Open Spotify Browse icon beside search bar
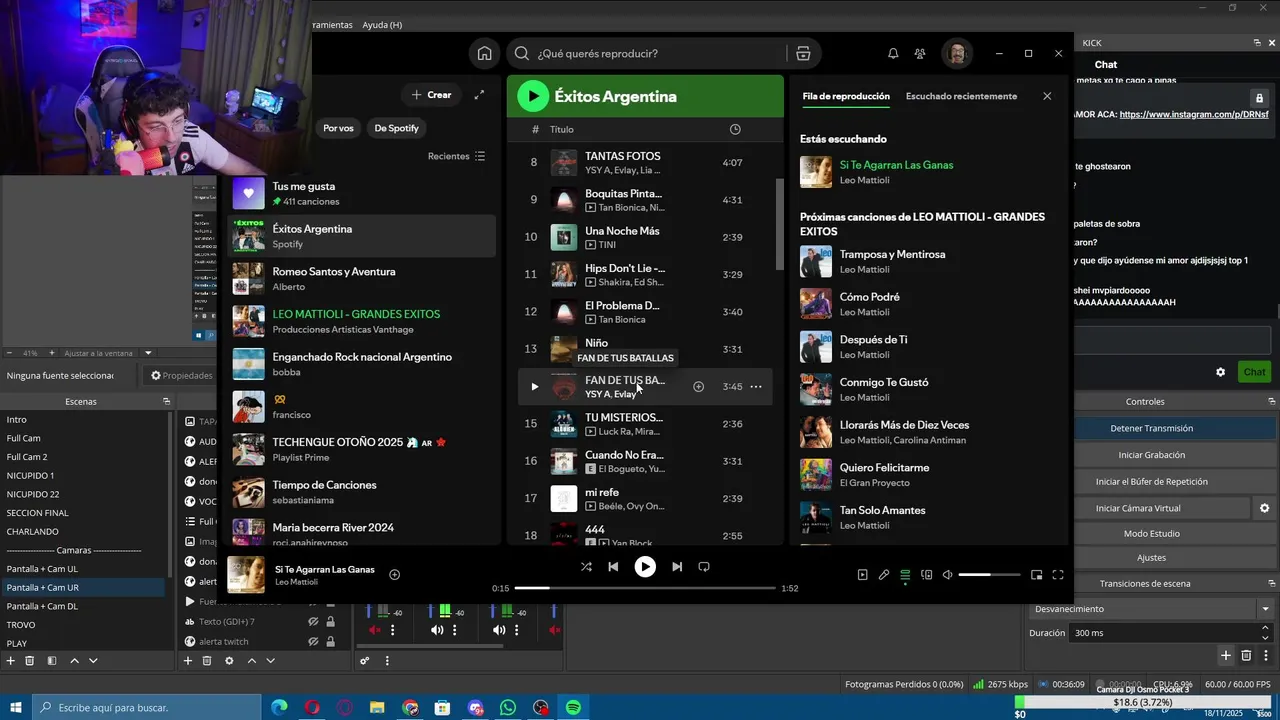Viewport: 1280px width, 720px height. (803, 53)
